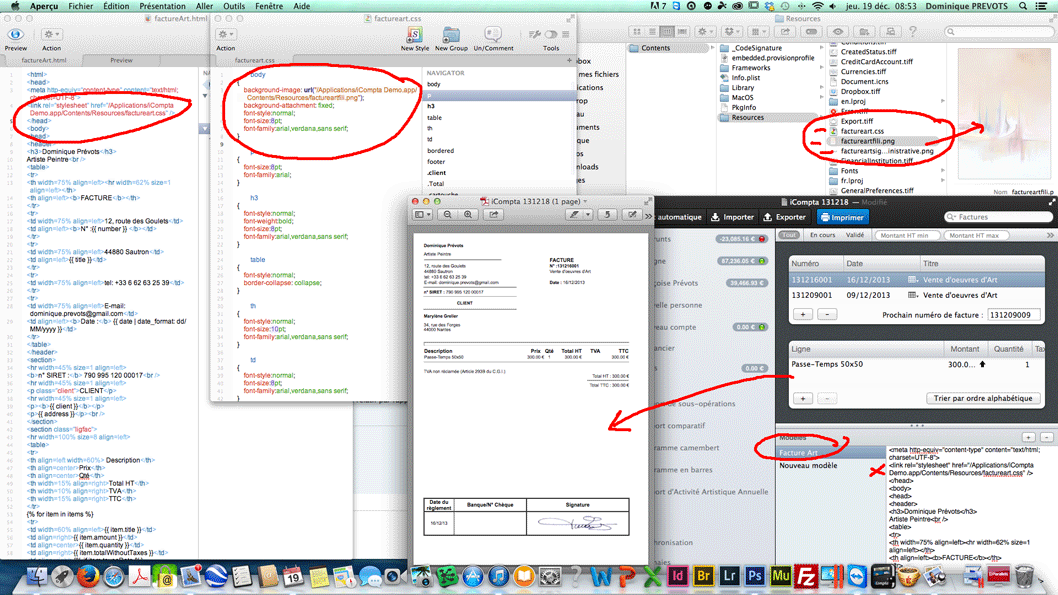Open the Outils menu

click(233, 6)
